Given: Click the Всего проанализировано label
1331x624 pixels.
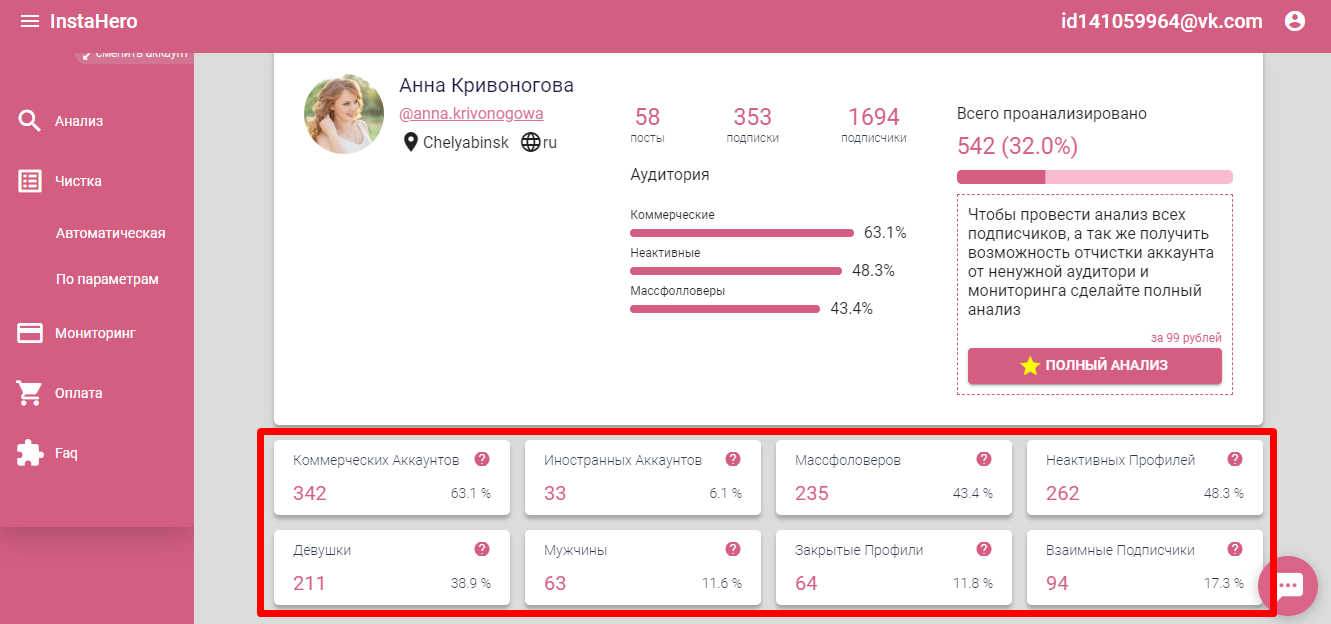Looking at the screenshot, I should tap(1052, 113).
